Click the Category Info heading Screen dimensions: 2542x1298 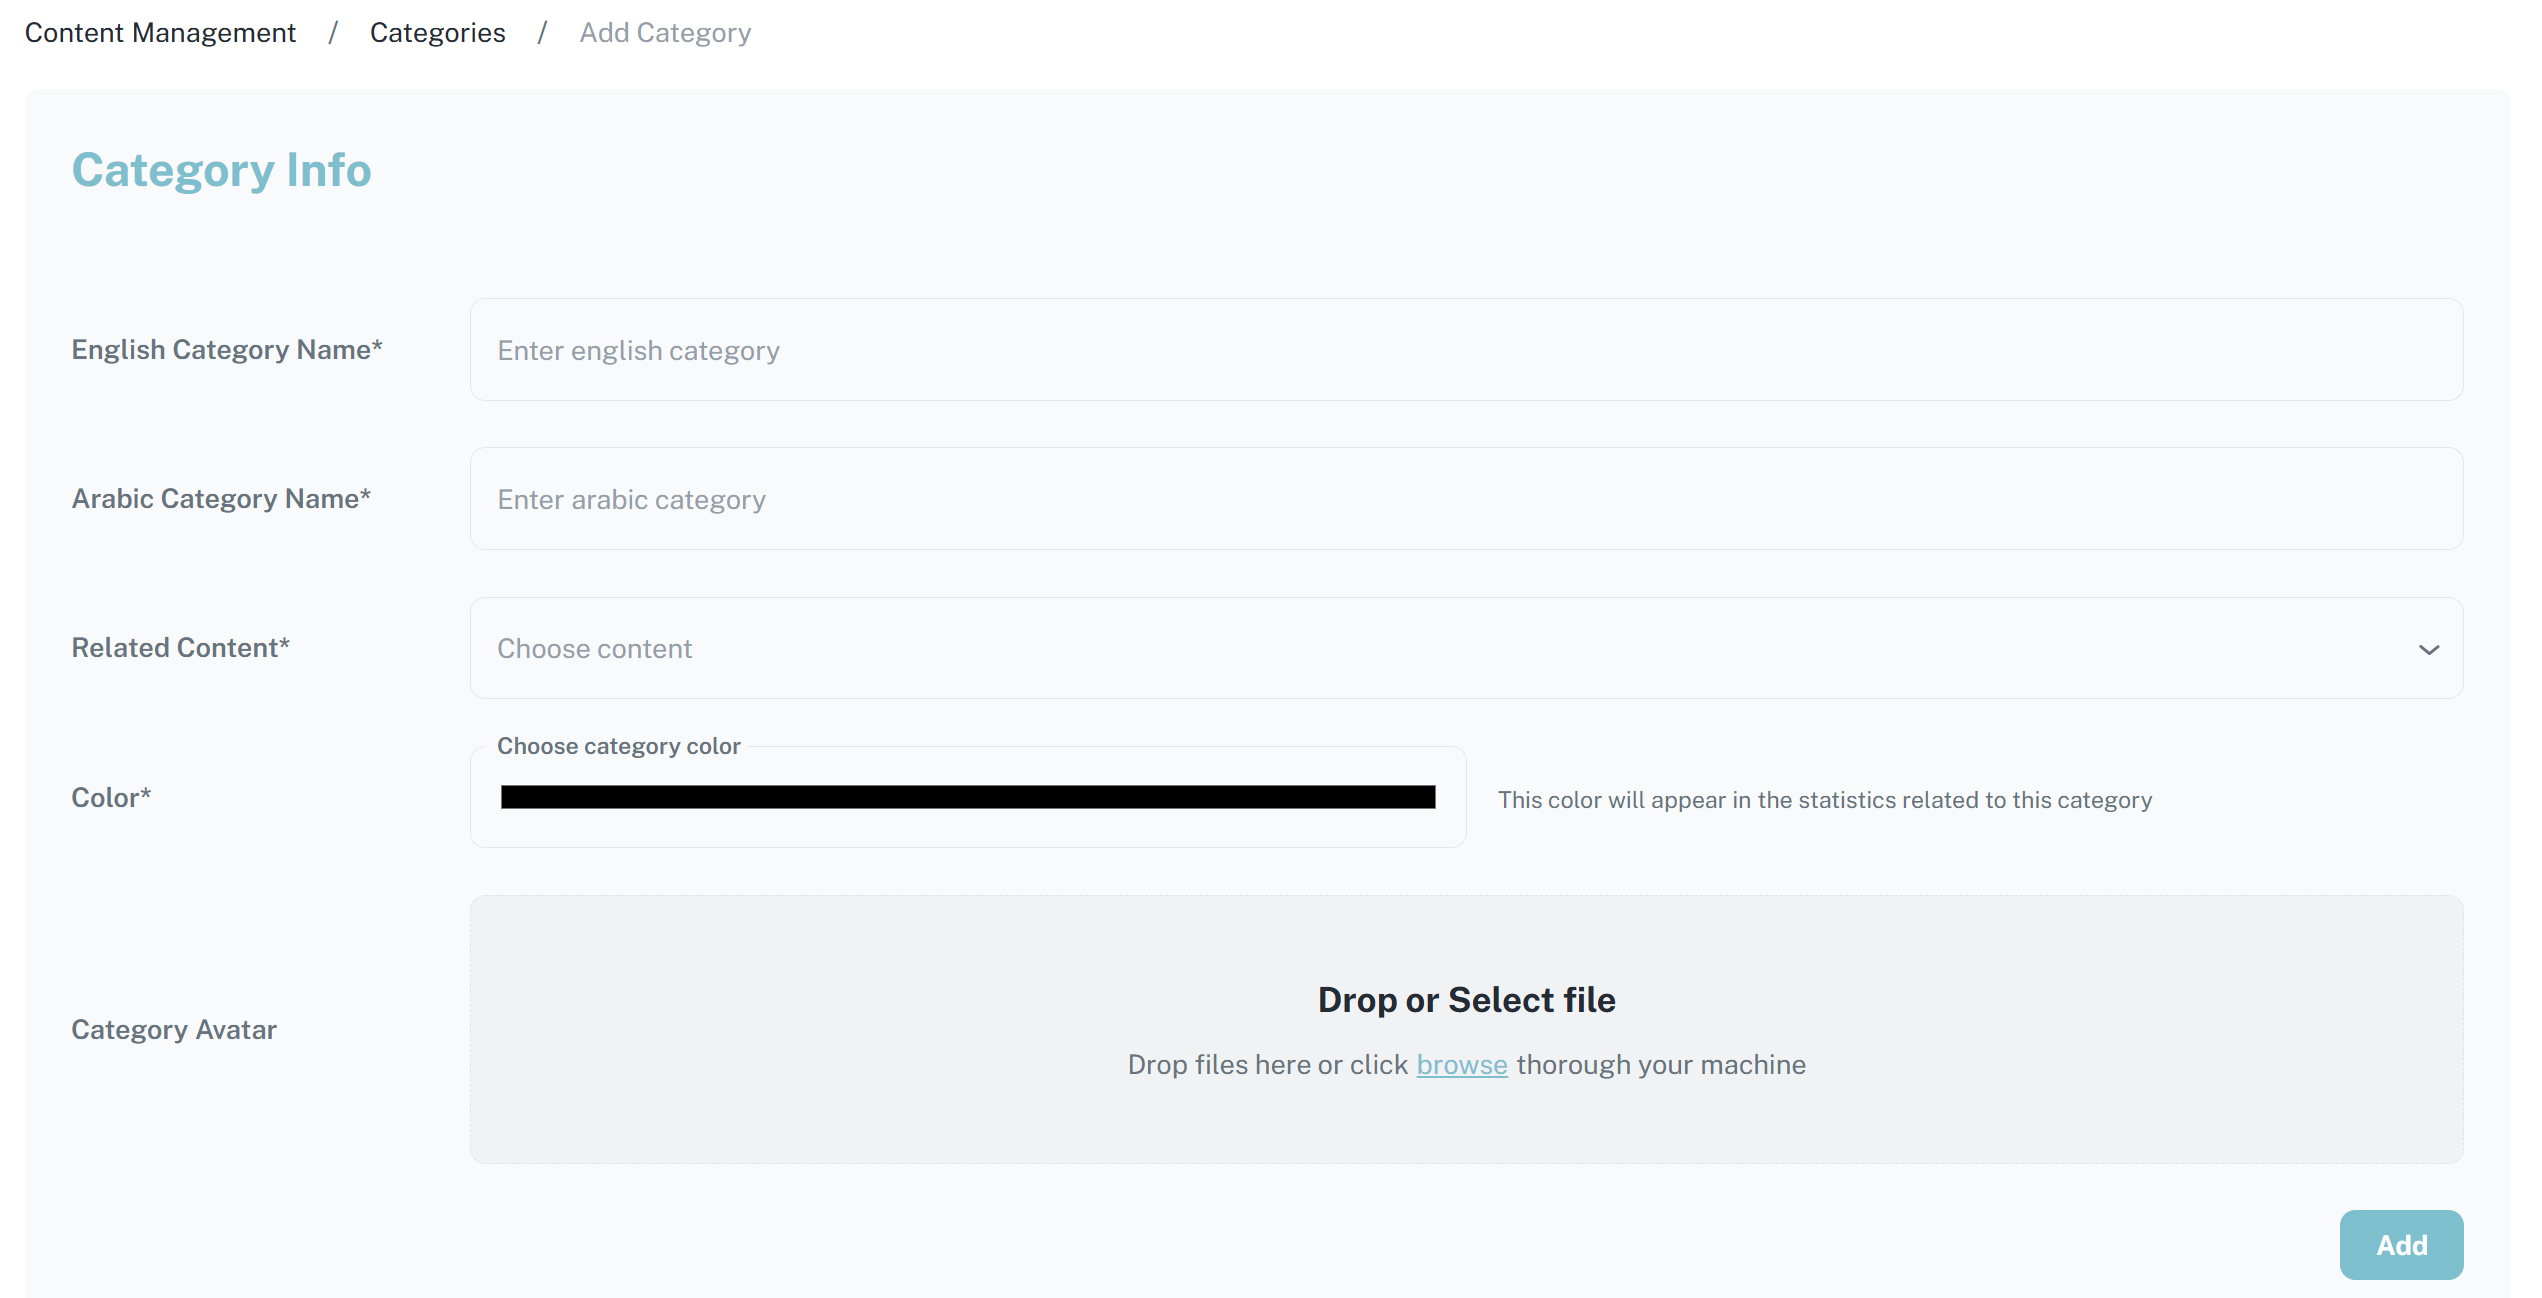coord(221,170)
